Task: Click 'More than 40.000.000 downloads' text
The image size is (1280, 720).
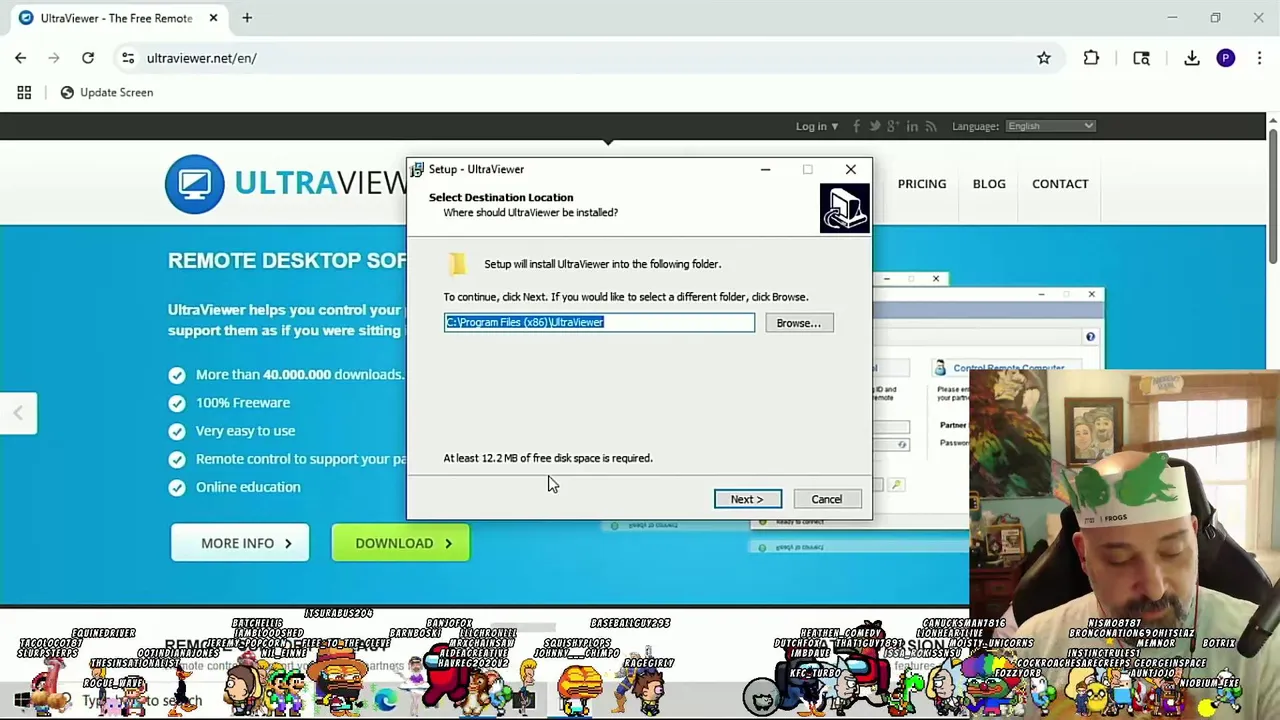Action: click(x=300, y=374)
